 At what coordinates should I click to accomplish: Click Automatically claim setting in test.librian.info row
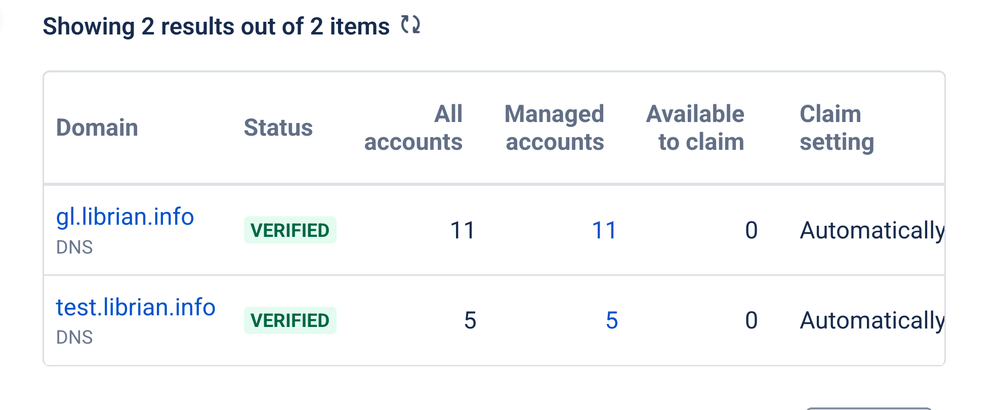coord(872,321)
